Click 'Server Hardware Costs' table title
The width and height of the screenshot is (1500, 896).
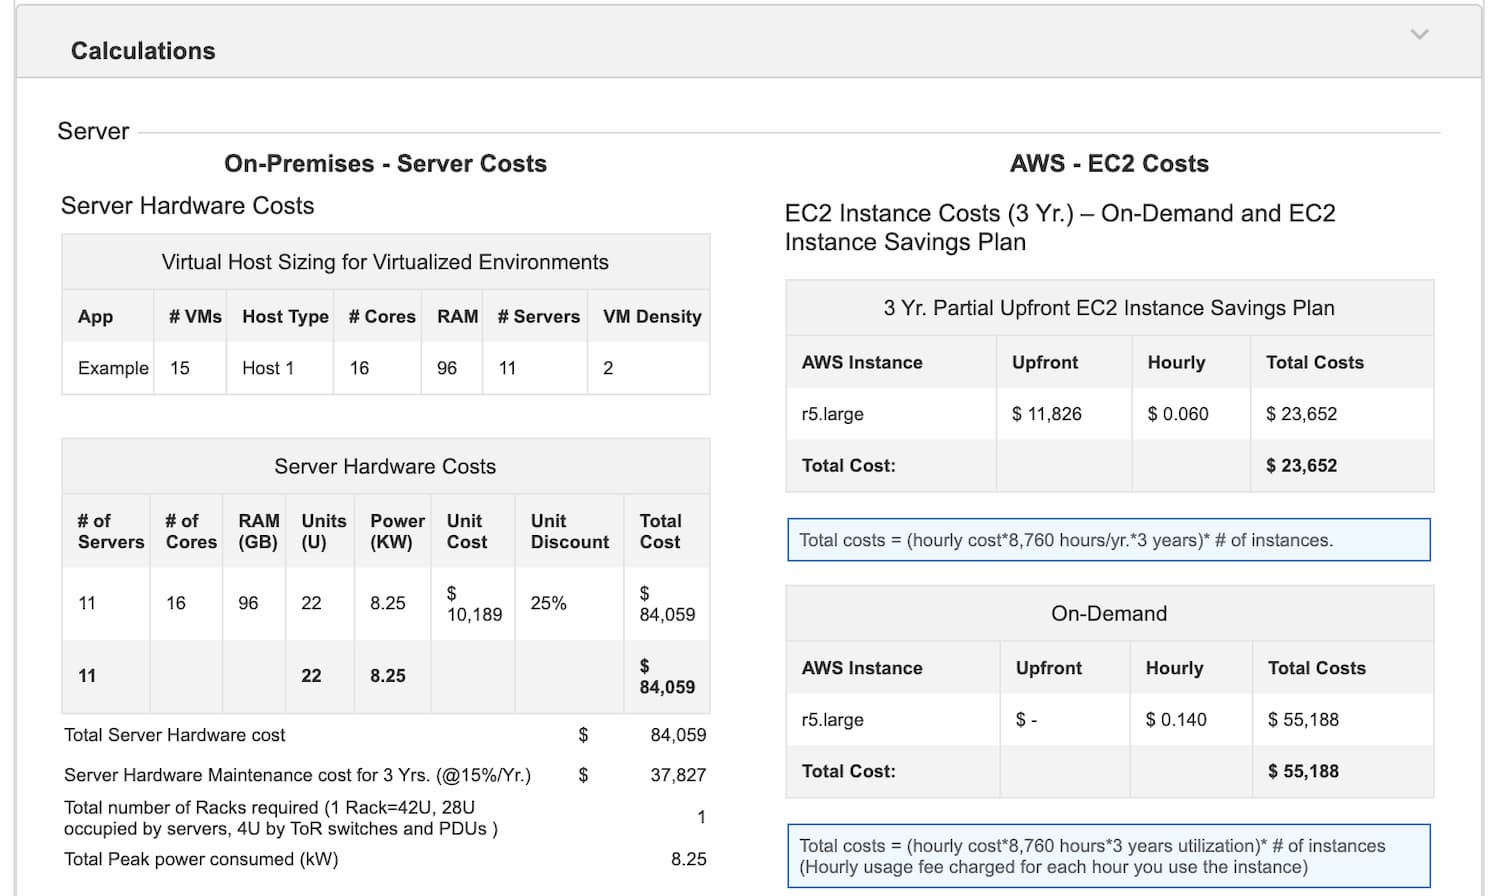(x=385, y=466)
